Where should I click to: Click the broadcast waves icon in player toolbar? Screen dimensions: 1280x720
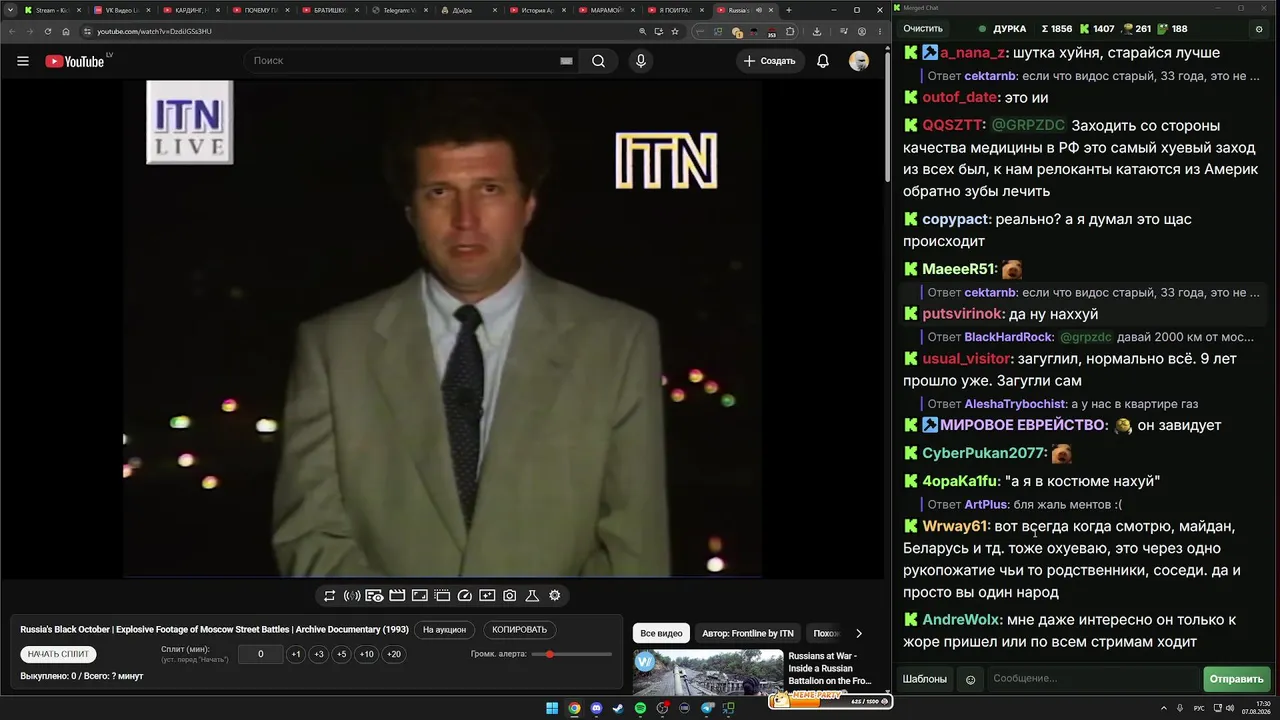[352, 596]
